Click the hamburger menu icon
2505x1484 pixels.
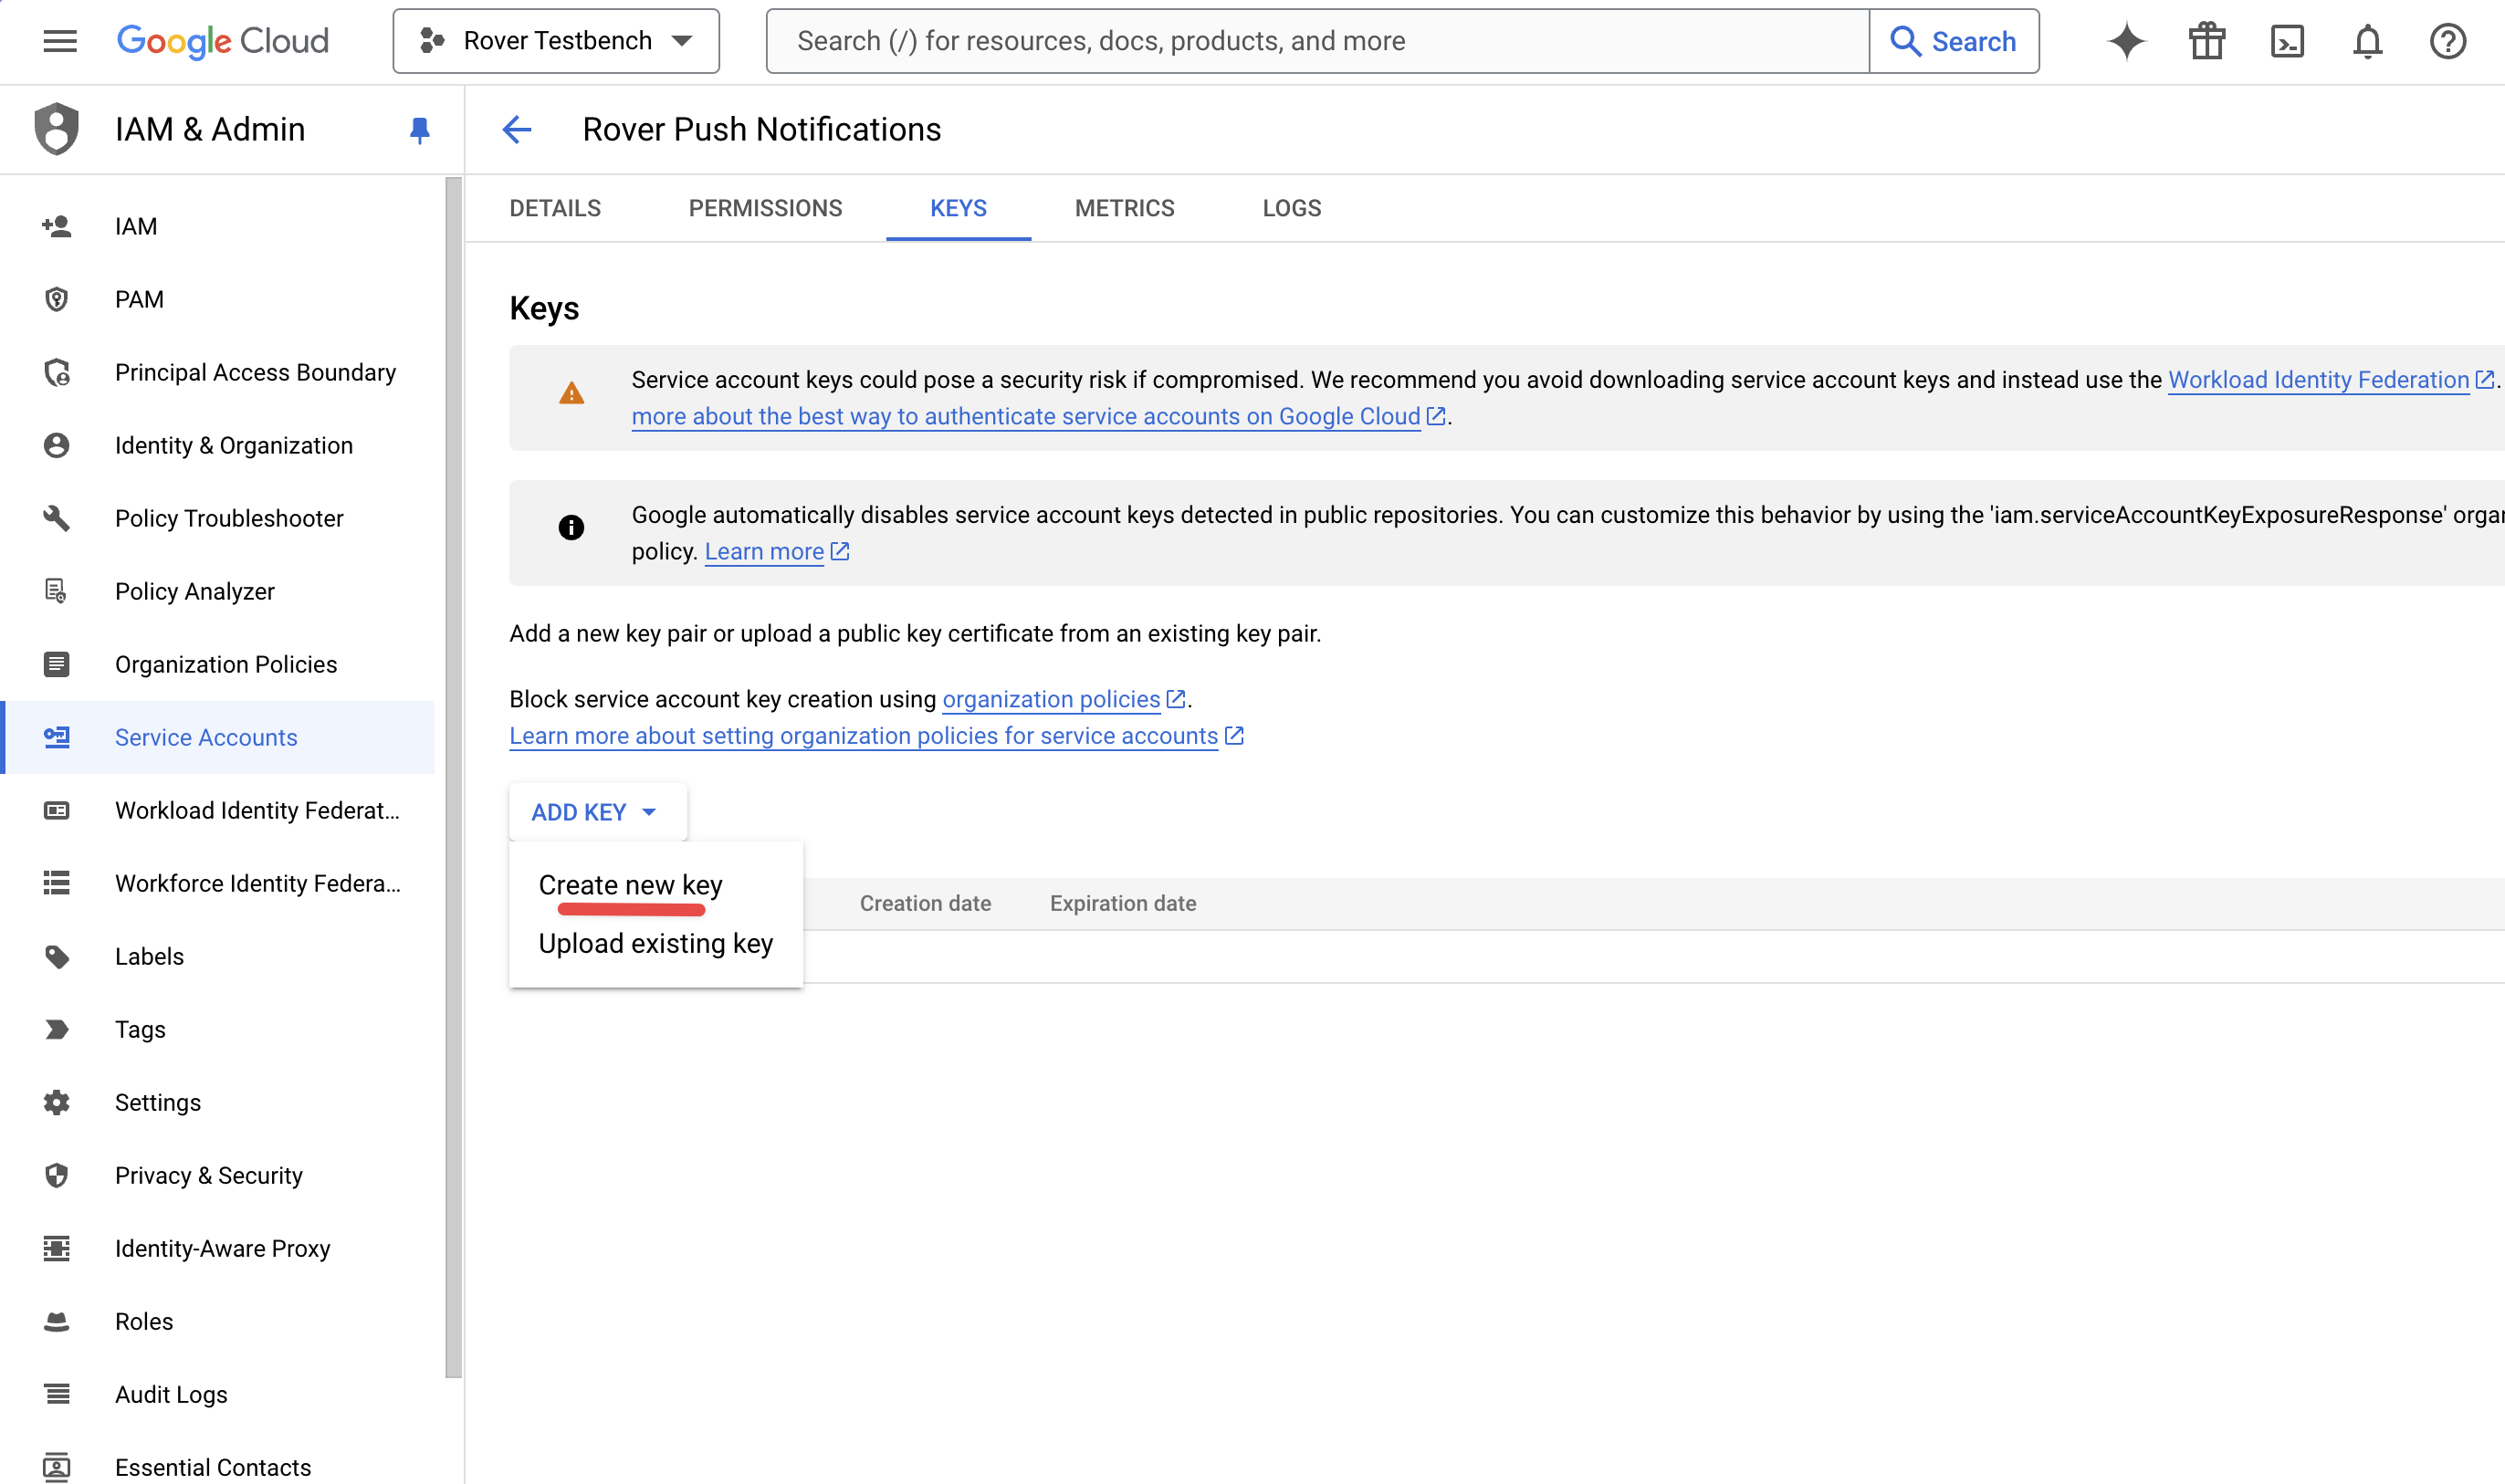click(60, 39)
